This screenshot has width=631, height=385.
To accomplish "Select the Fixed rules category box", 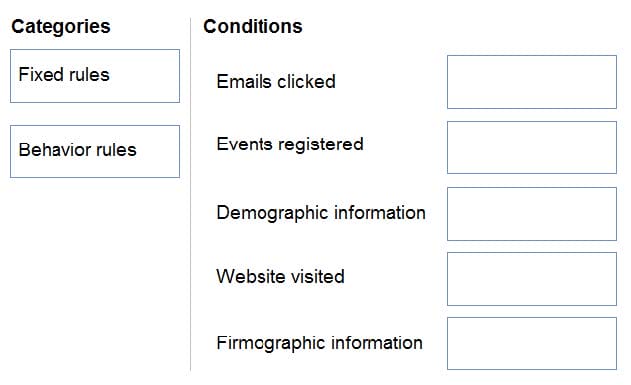I will click(x=95, y=76).
